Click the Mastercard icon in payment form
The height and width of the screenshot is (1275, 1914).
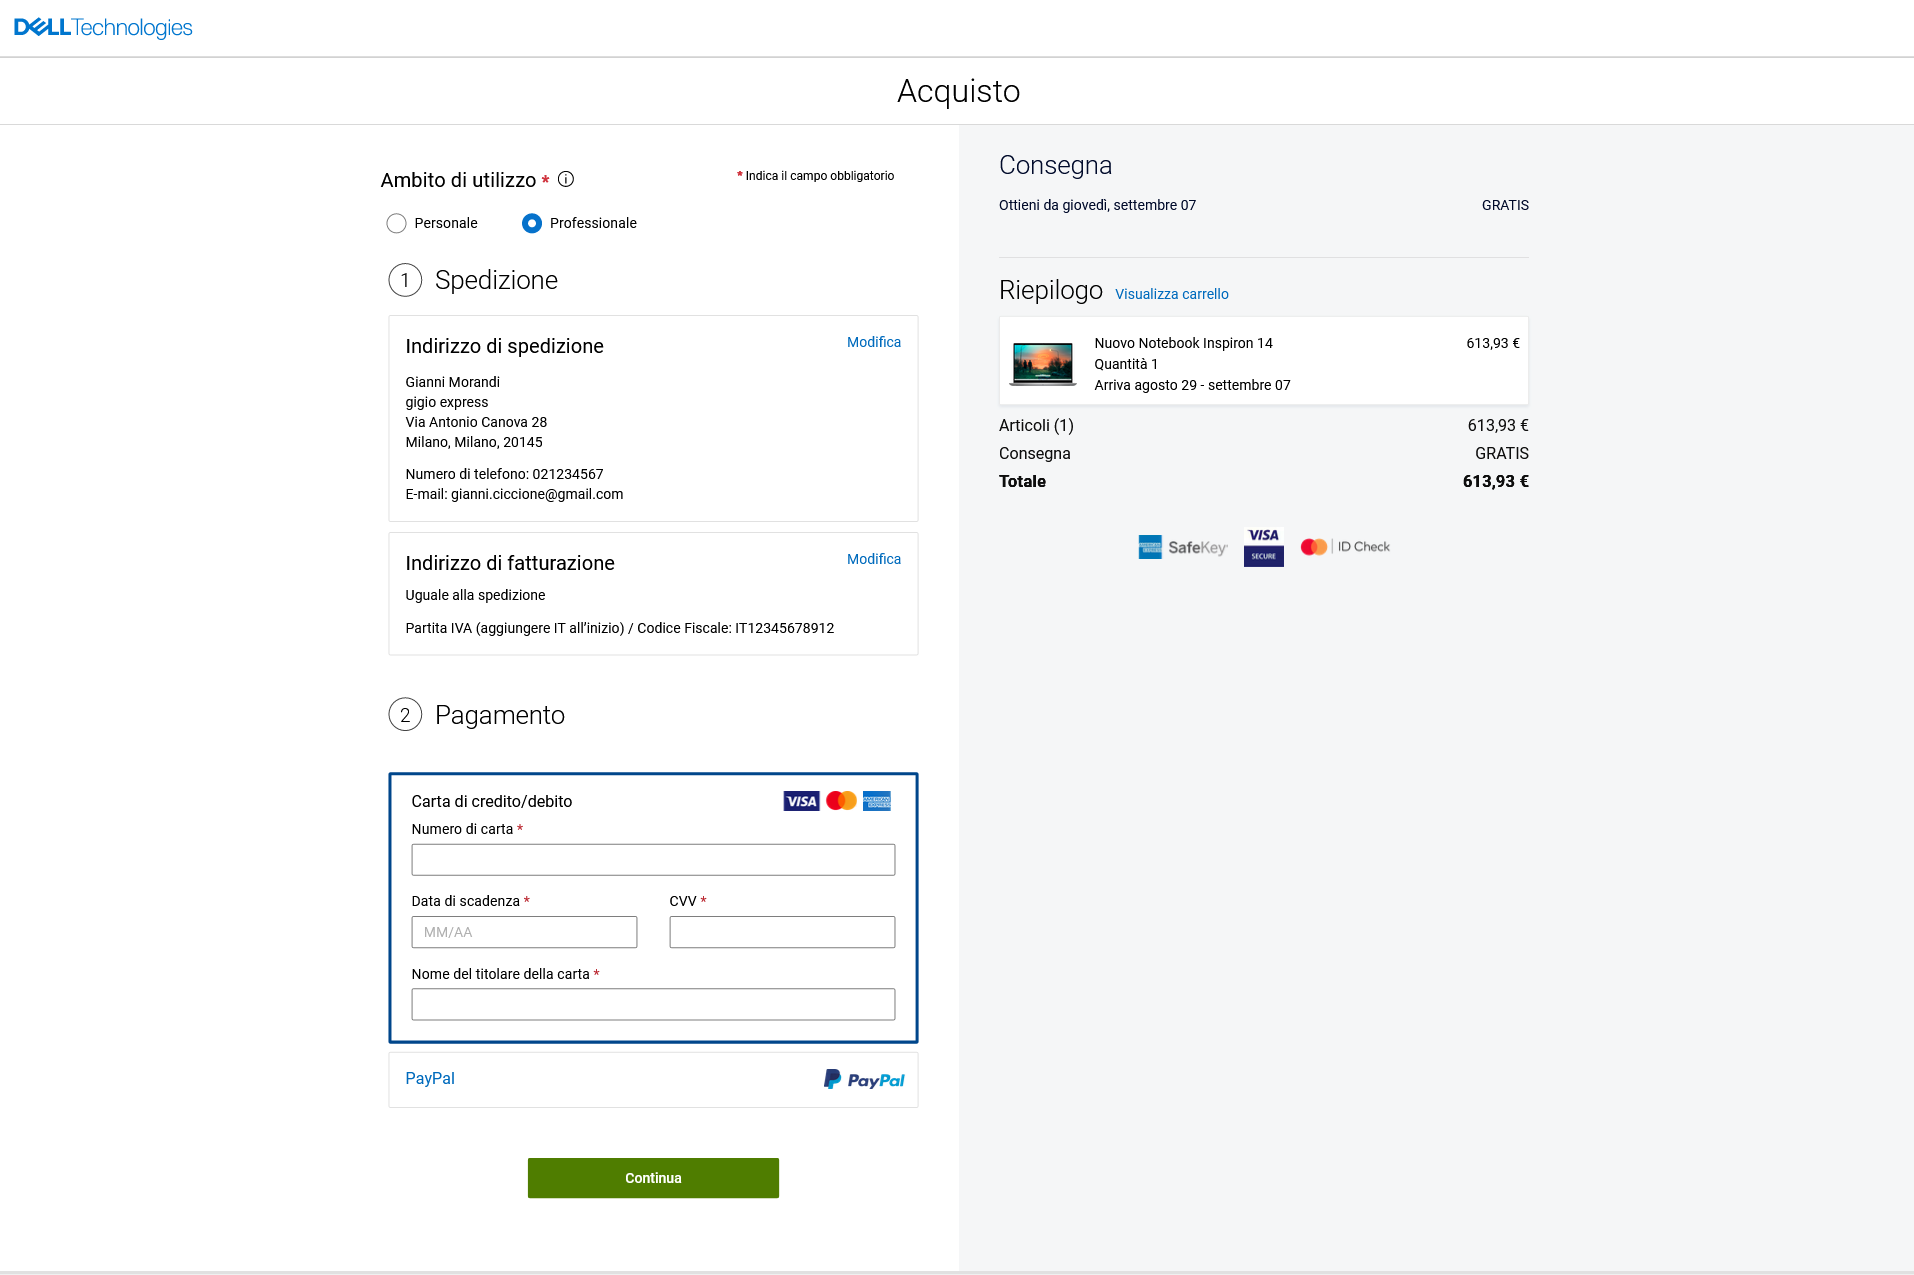pos(841,801)
